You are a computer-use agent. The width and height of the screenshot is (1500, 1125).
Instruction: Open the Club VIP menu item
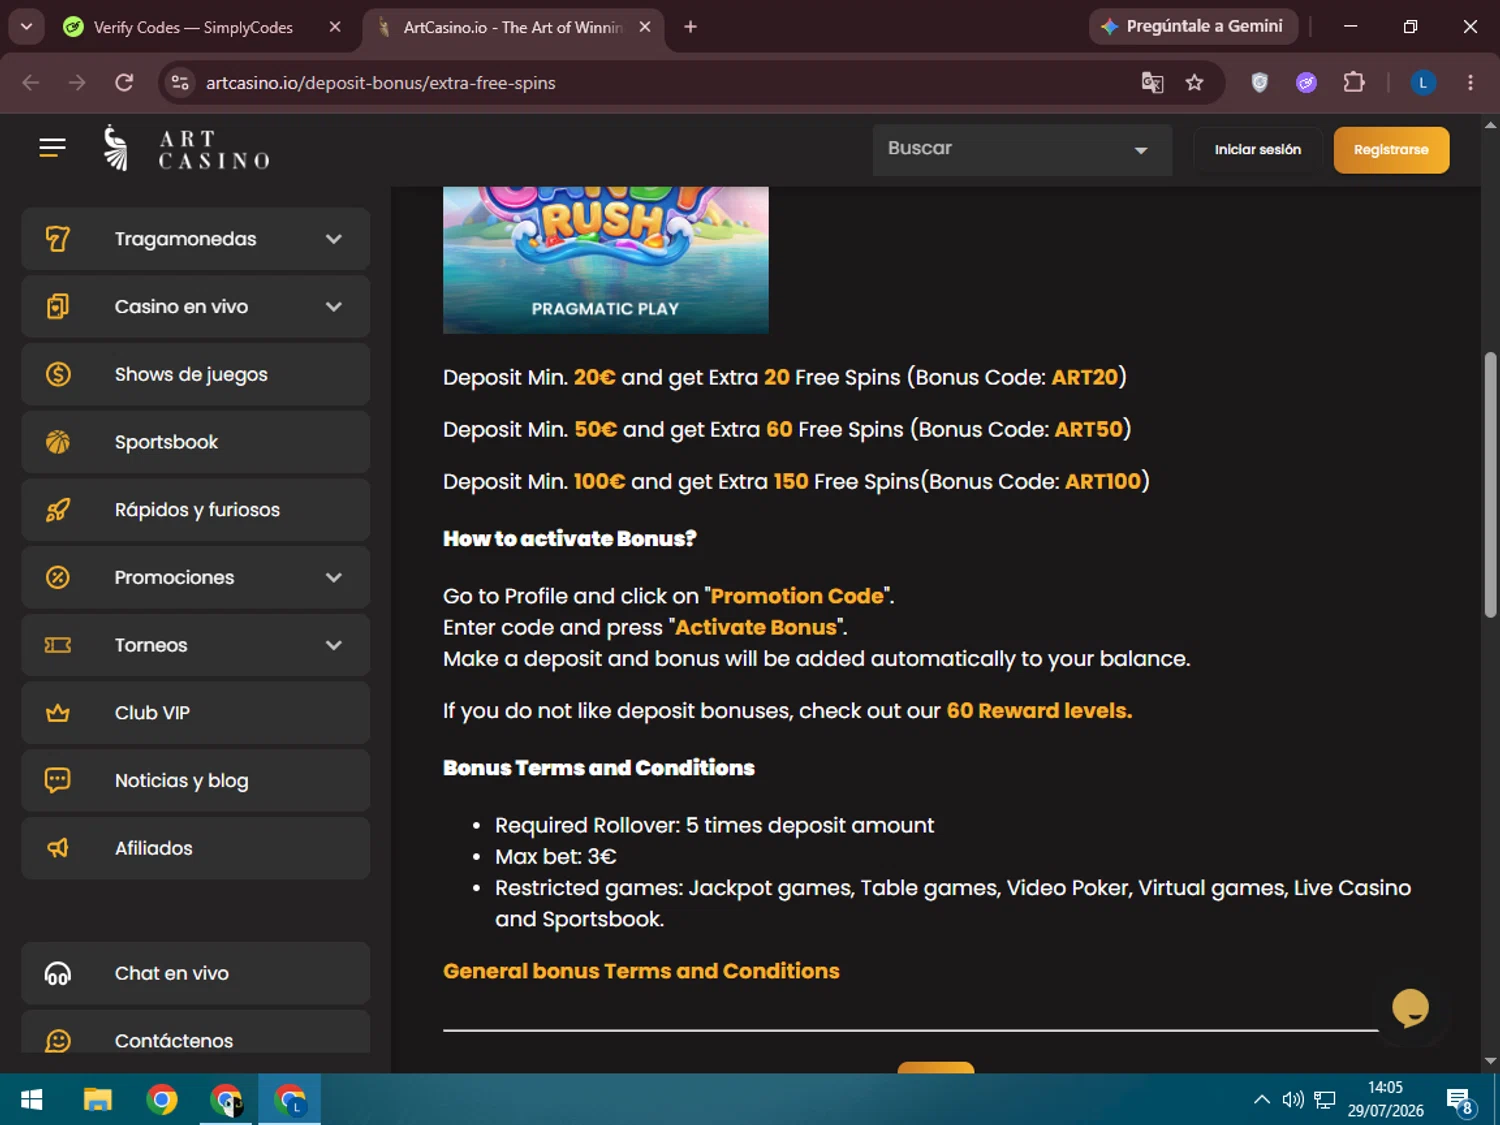point(196,713)
